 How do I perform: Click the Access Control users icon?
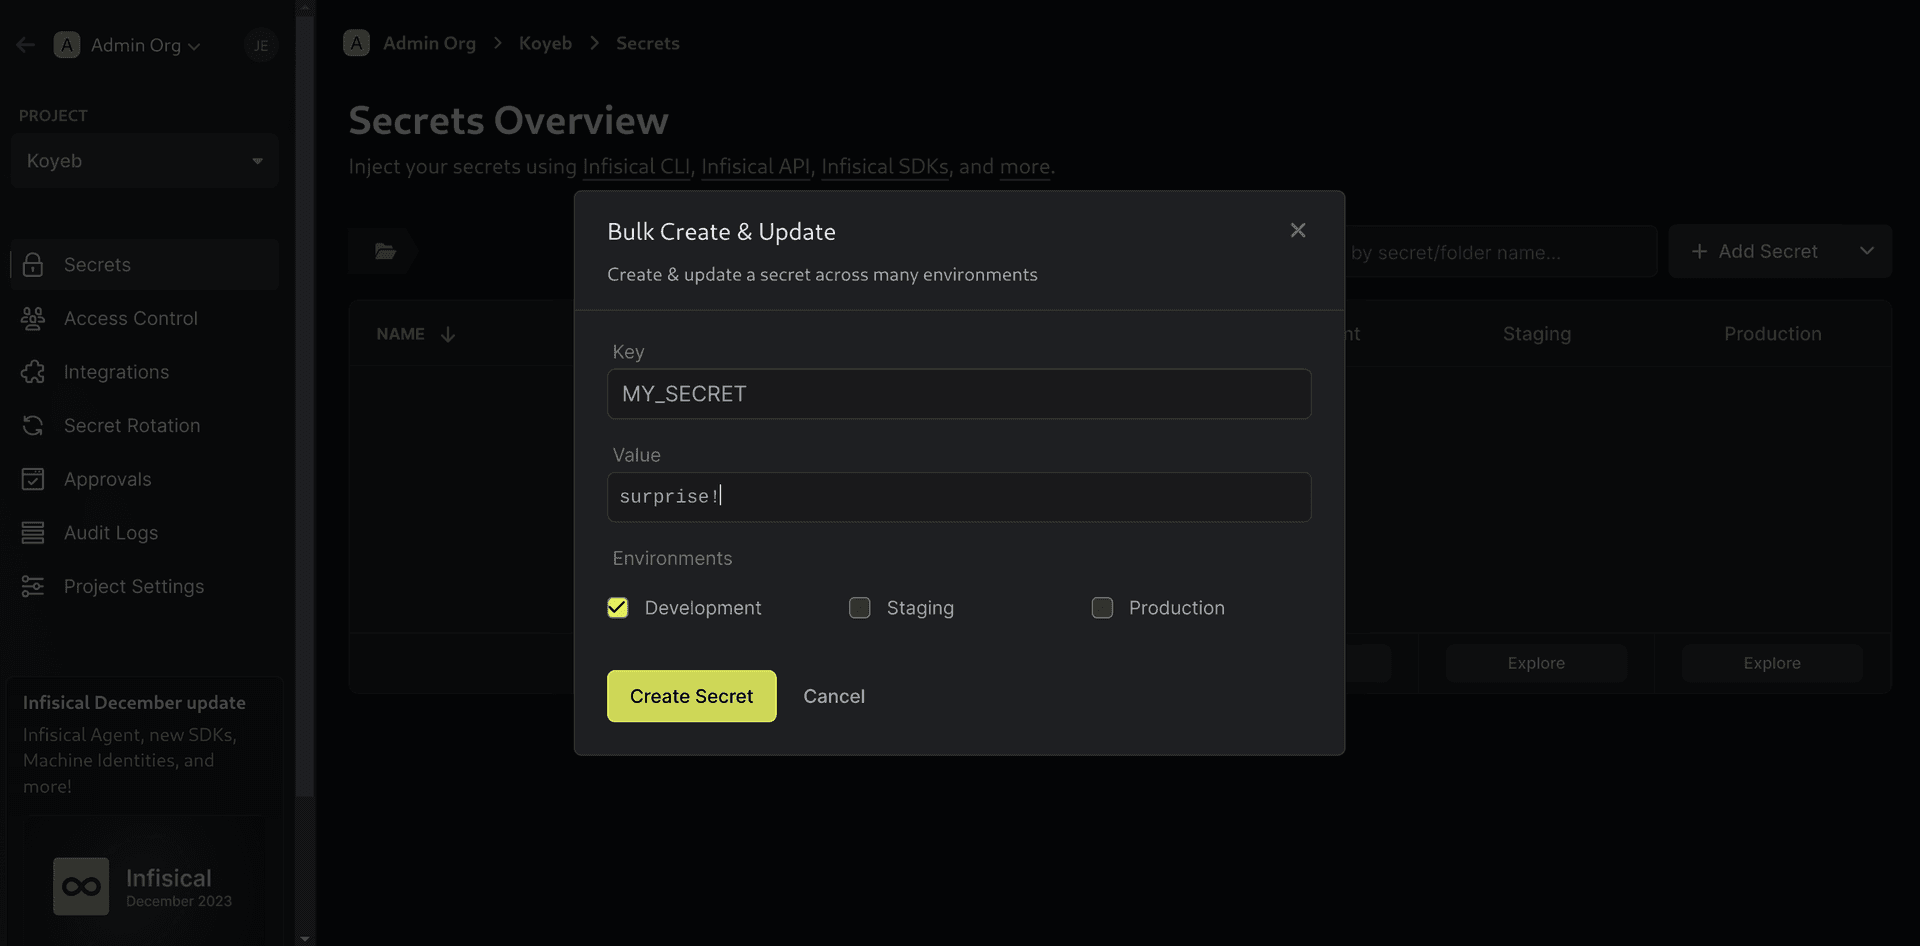tap(33, 319)
